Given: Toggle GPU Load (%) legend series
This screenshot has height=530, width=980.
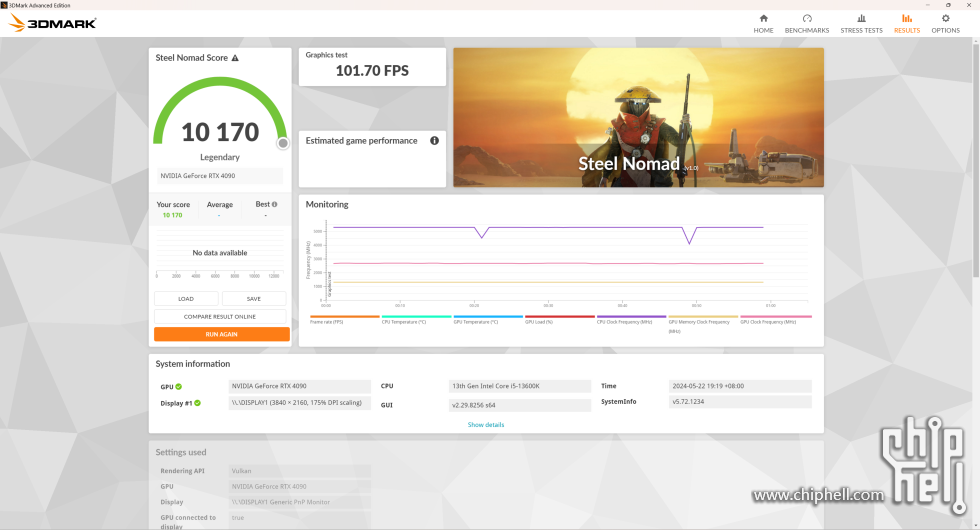Looking at the screenshot, I should pos(559,319).
